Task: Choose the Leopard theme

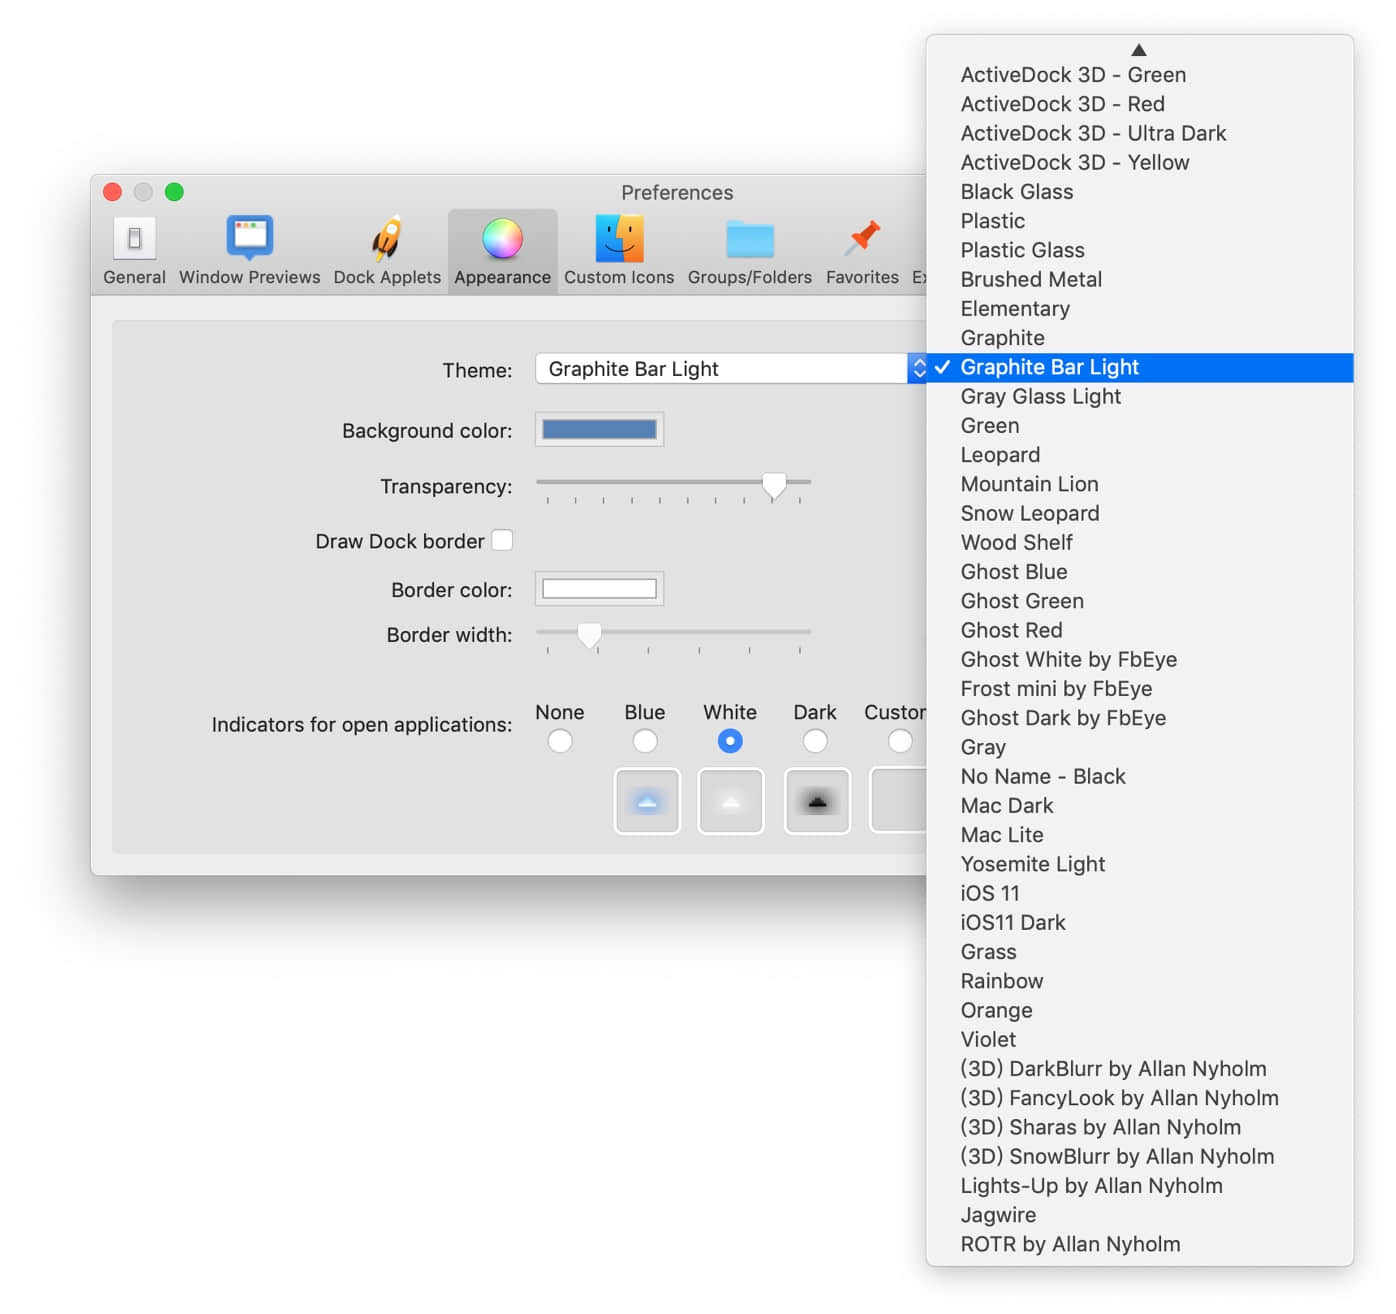Action: click(x=1140, y=455)
